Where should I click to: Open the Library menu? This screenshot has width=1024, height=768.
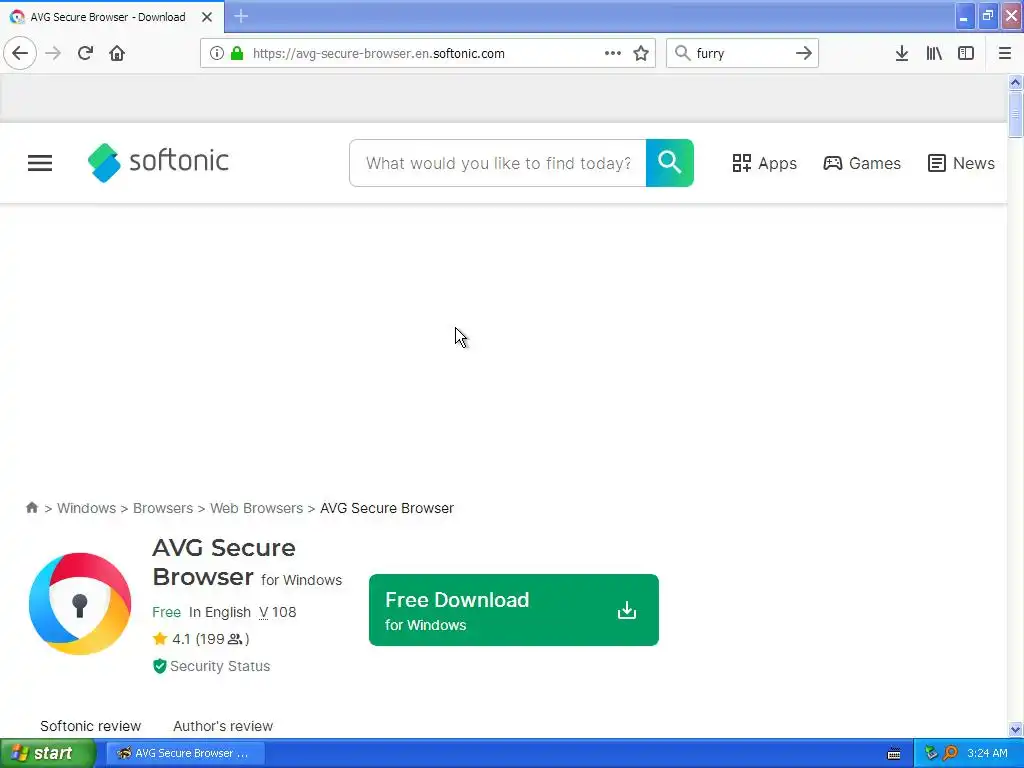(x=934, y=53)
